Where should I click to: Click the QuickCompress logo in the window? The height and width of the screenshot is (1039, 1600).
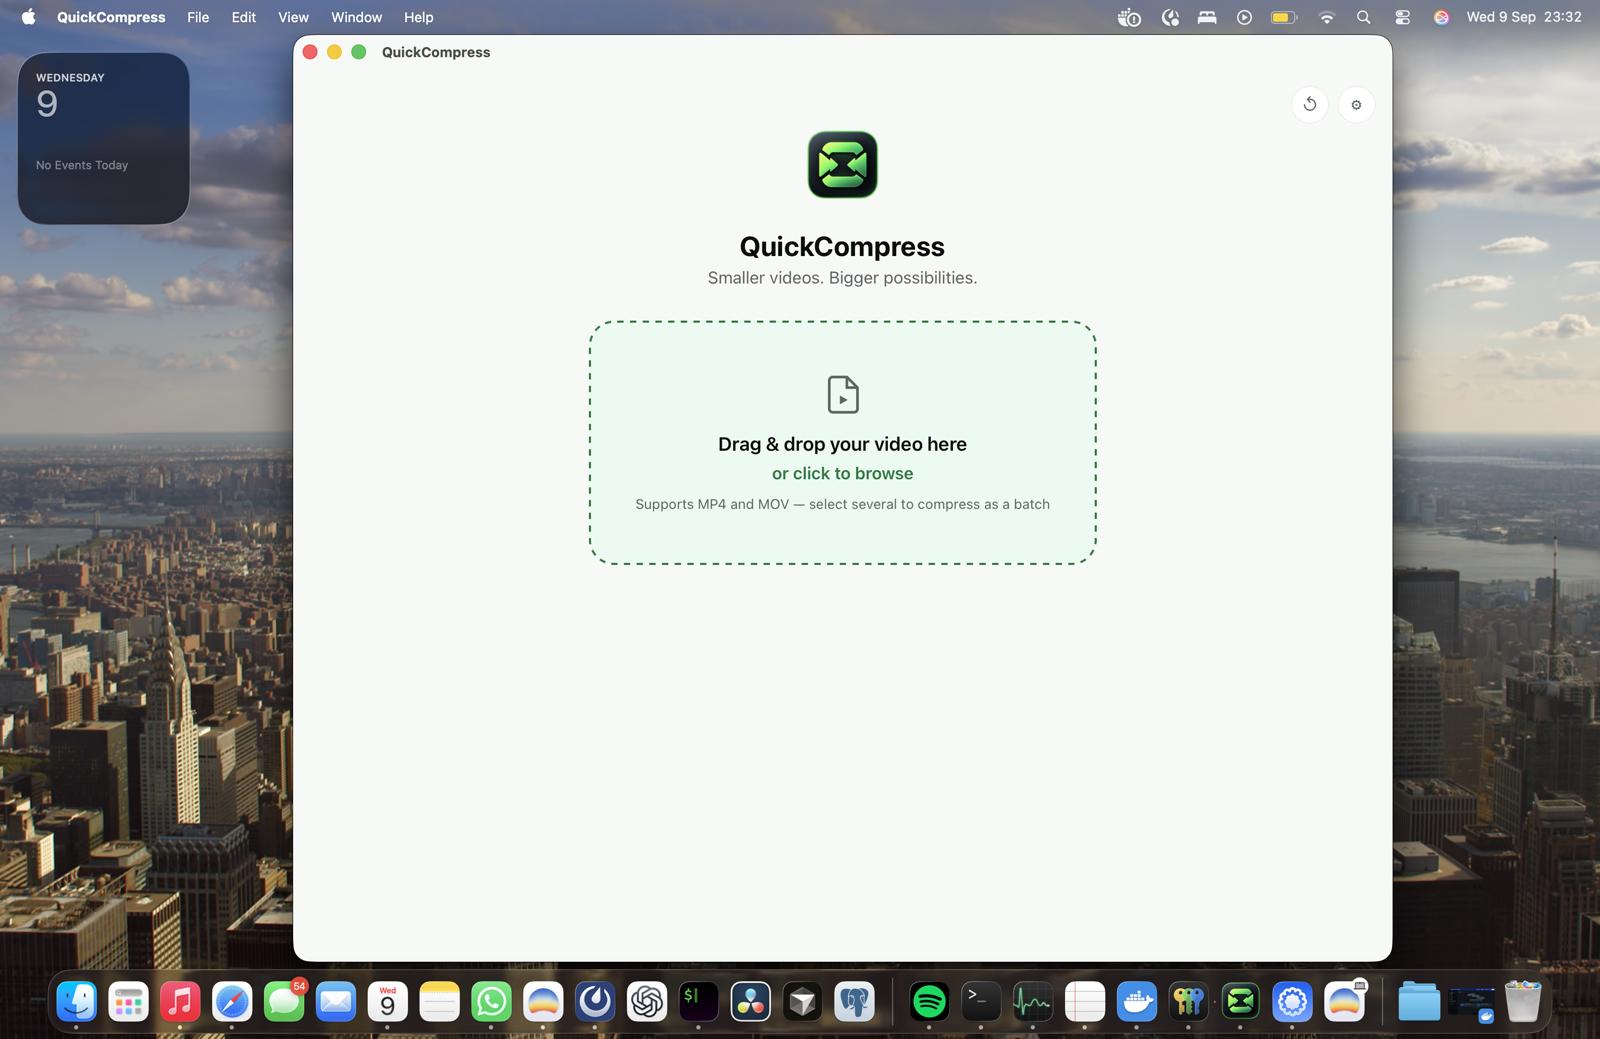tap(842, 164)
